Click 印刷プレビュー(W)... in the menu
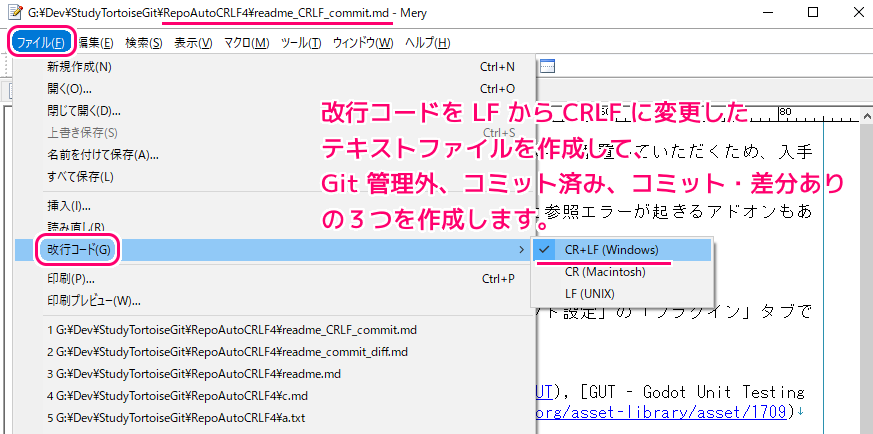The height and width of the screenshot is (434, 873). tap(93, 300)
